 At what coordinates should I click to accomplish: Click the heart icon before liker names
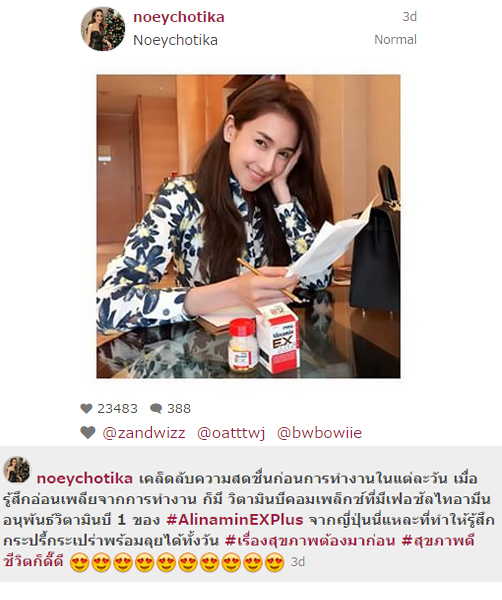88,433
